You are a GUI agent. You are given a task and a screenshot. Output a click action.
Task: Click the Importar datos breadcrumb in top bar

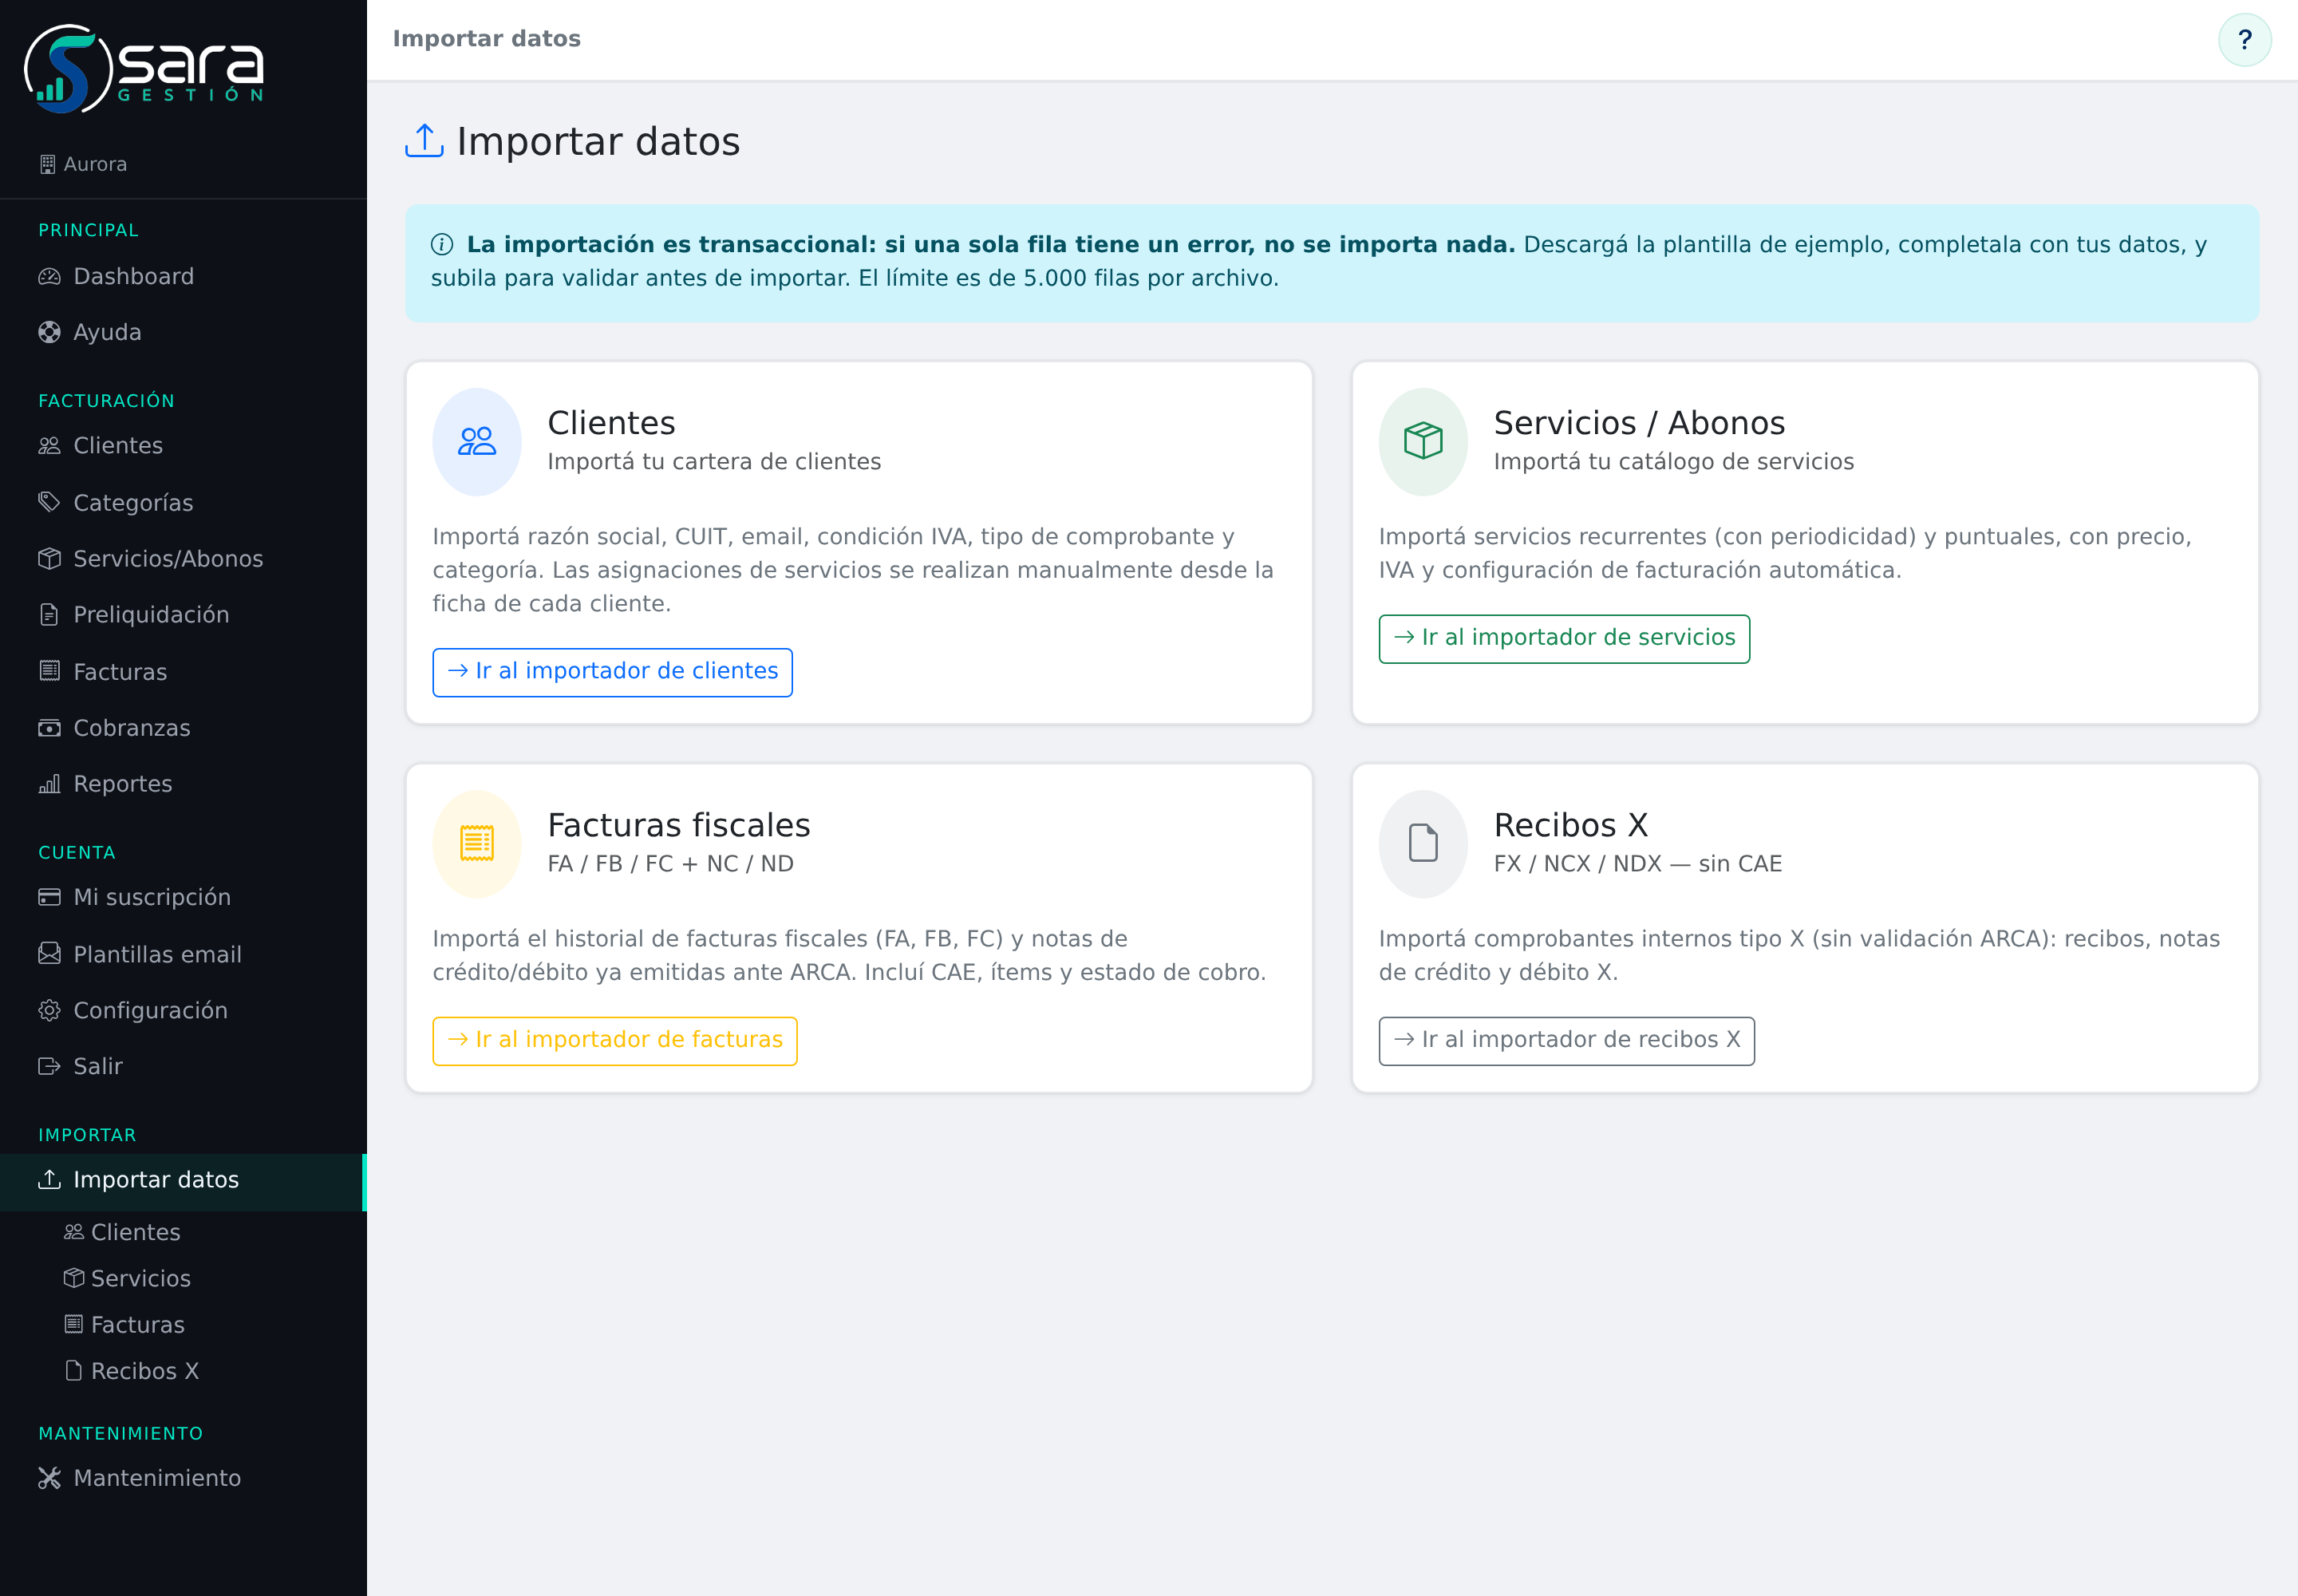(x=486, y=39)
